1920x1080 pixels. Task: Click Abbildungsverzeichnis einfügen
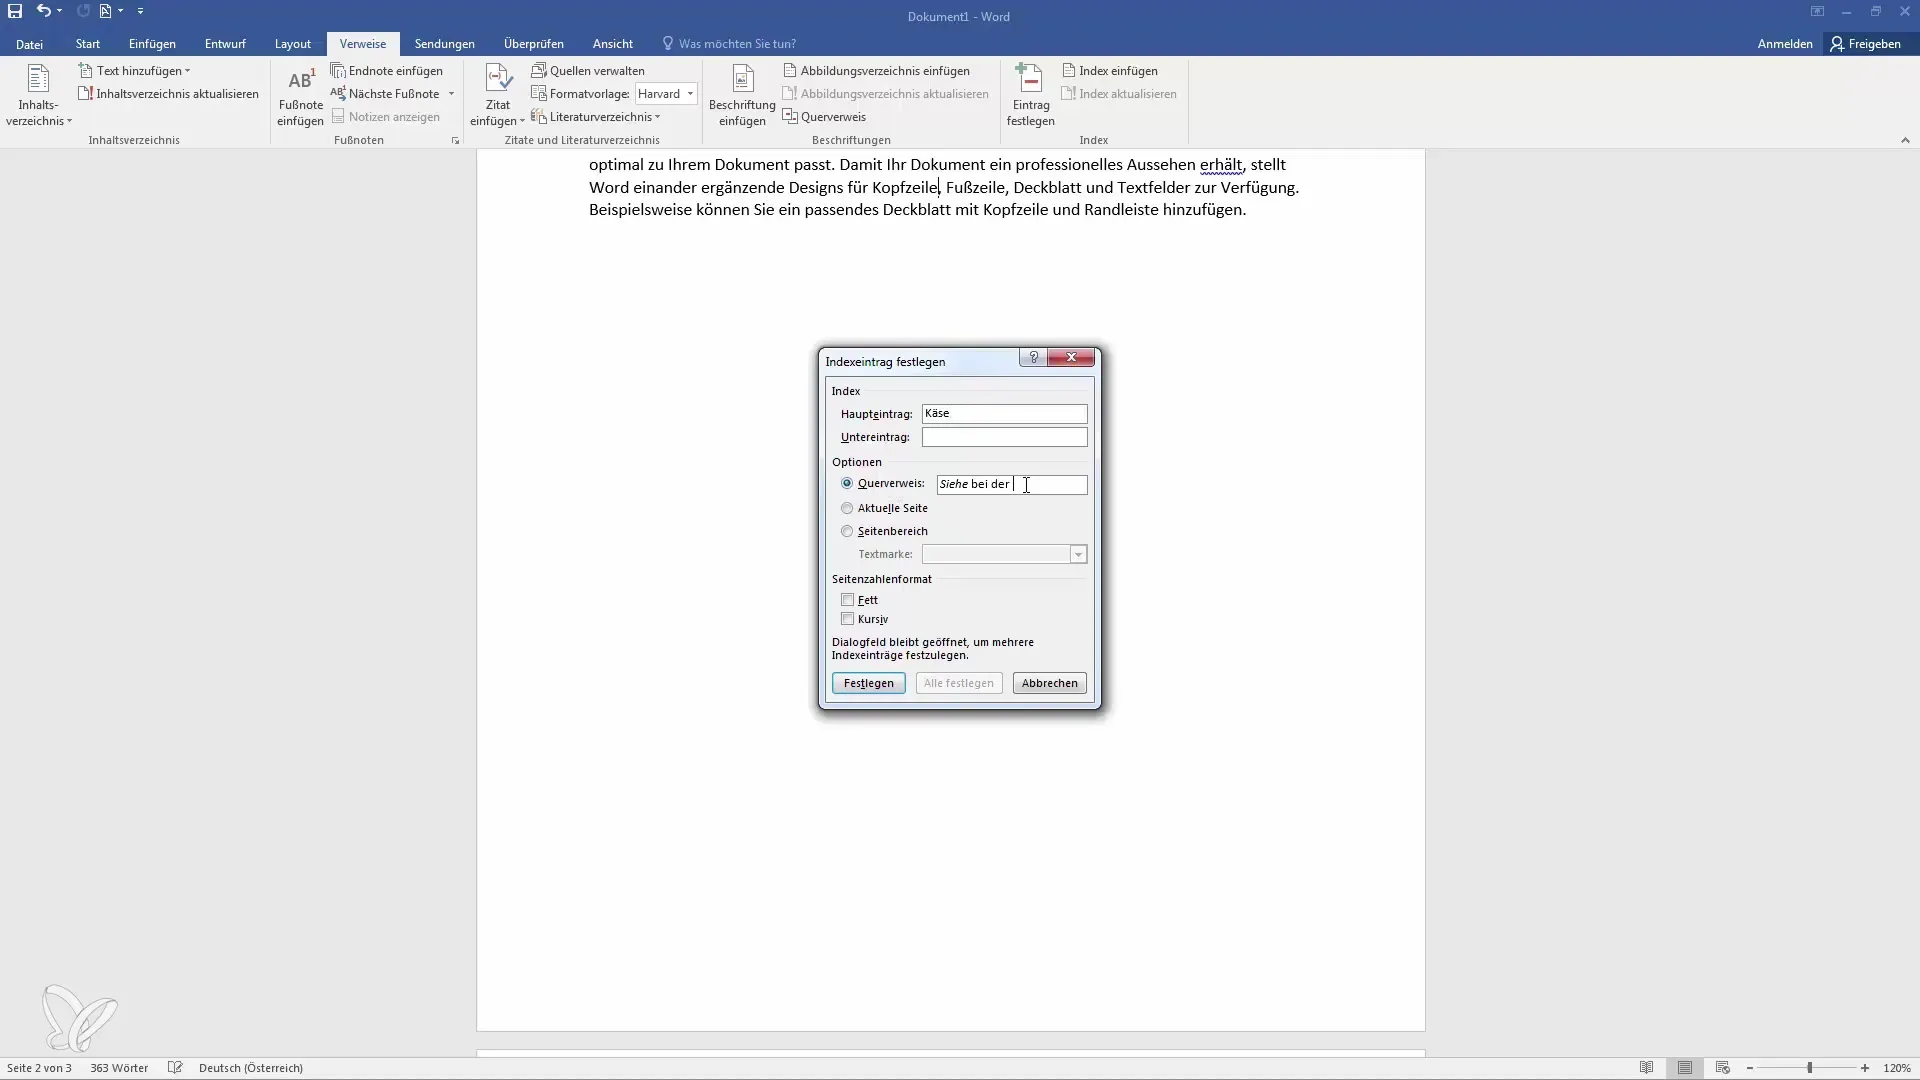click(877, 71)
